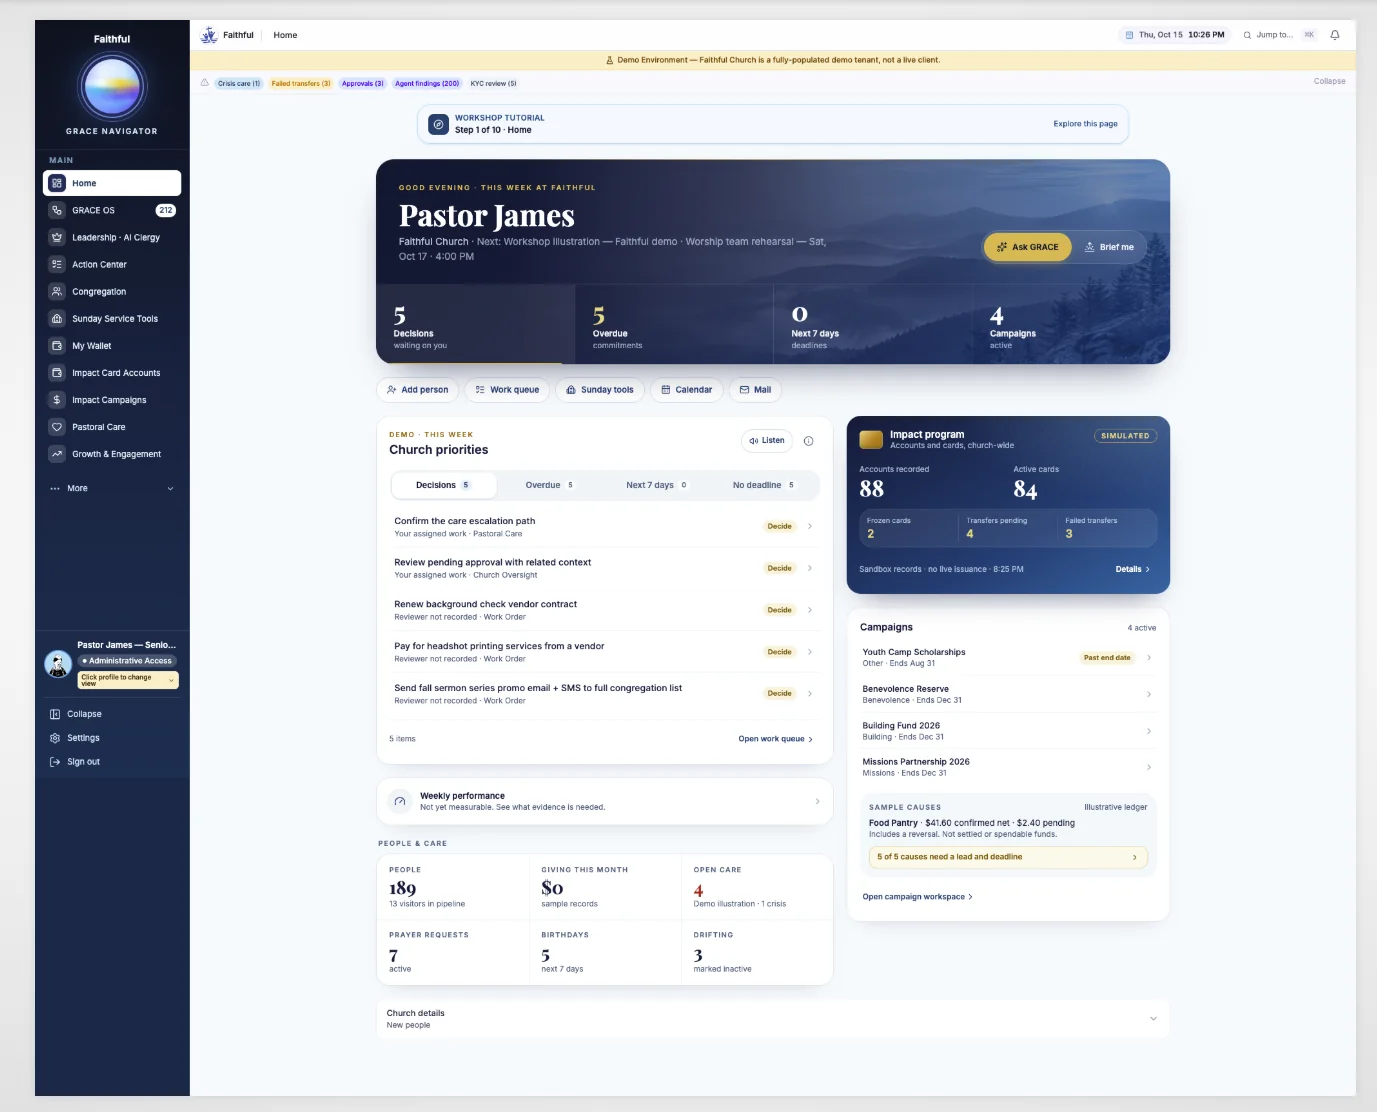The width and height of the screenshot is (1377, 1112).
Task: Decide on Renew background check vendor contract
Action: (779, 610)
